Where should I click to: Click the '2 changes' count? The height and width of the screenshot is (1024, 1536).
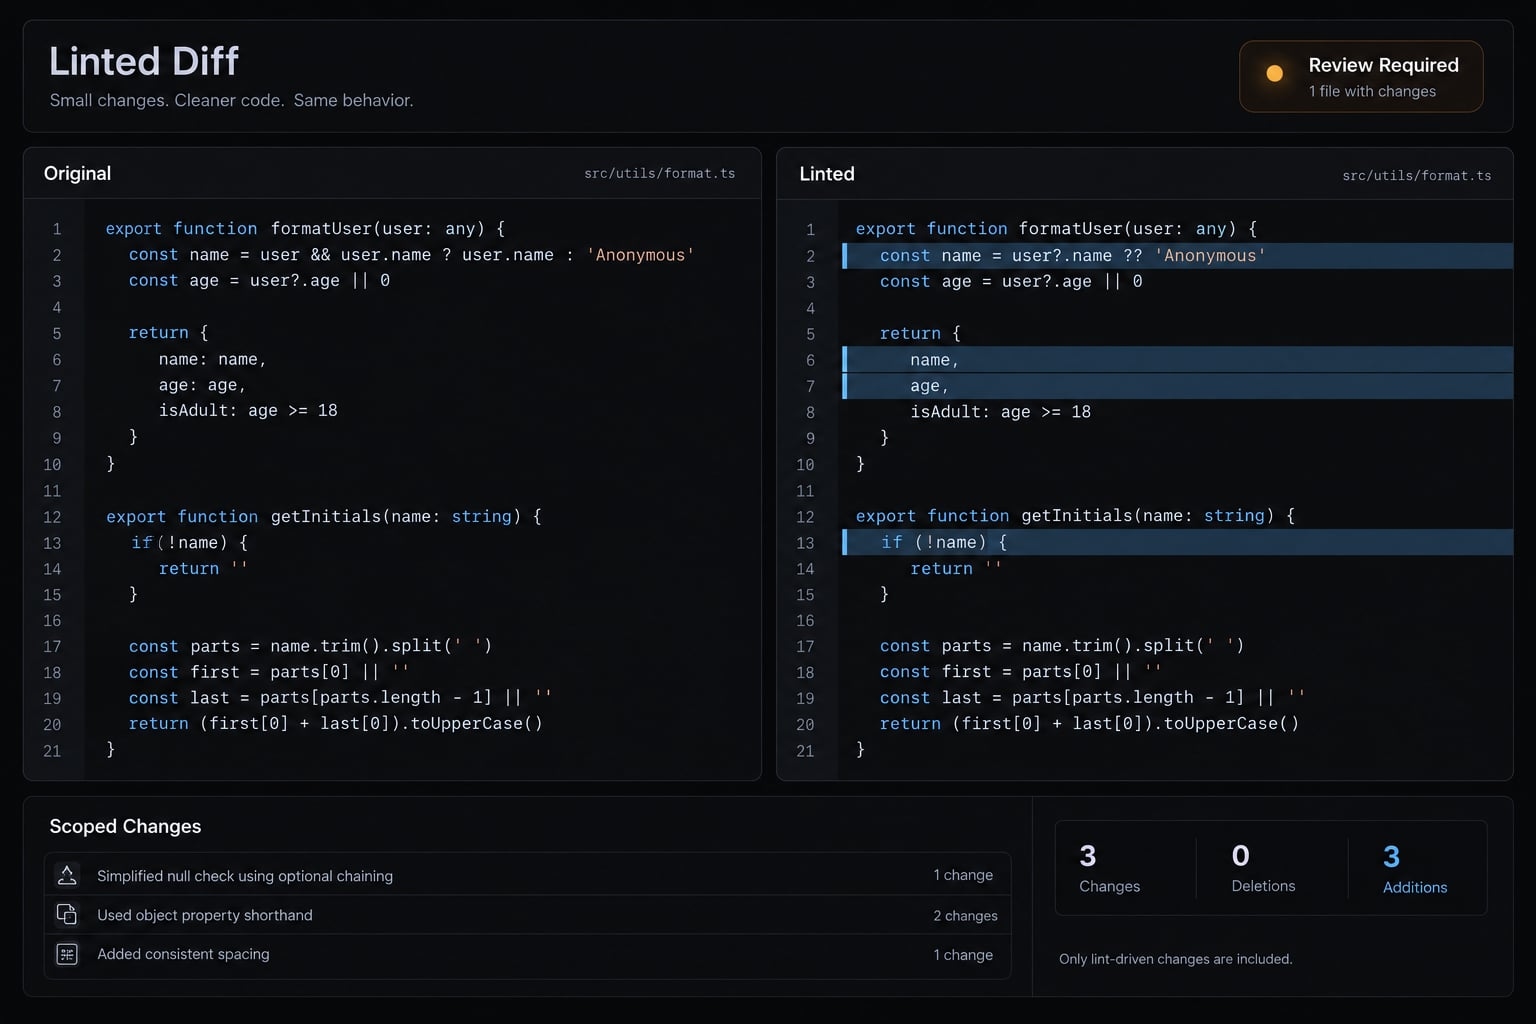point(965,916)
